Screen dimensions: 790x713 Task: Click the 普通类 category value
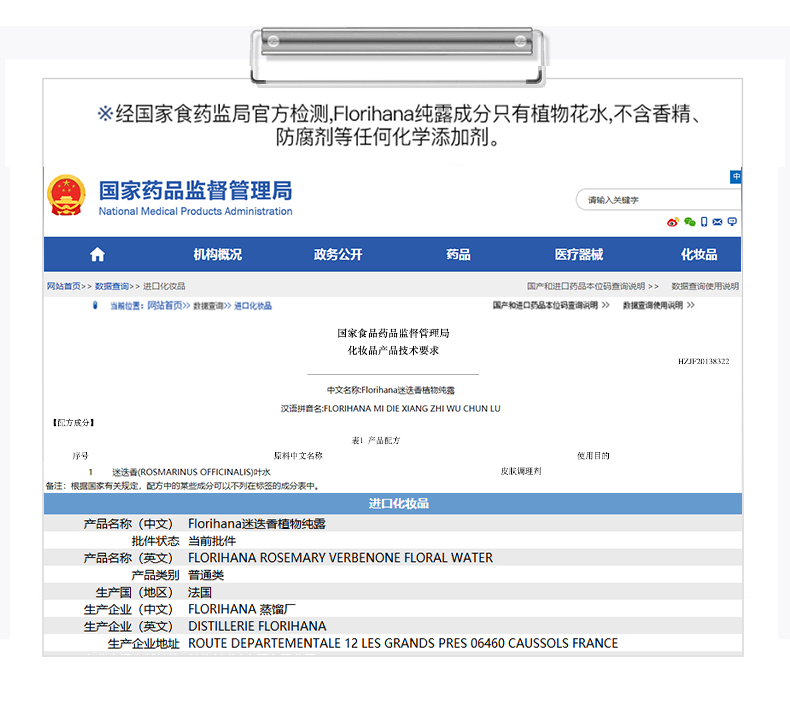206,575
